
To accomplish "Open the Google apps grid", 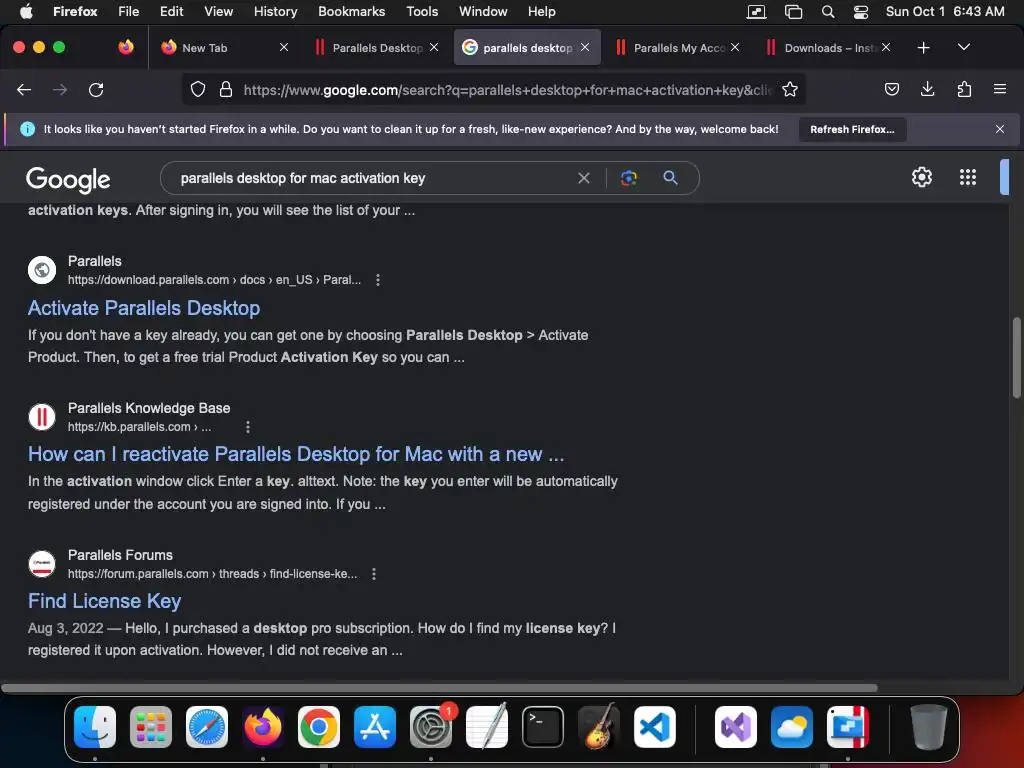I will click(x=968, y=177).
